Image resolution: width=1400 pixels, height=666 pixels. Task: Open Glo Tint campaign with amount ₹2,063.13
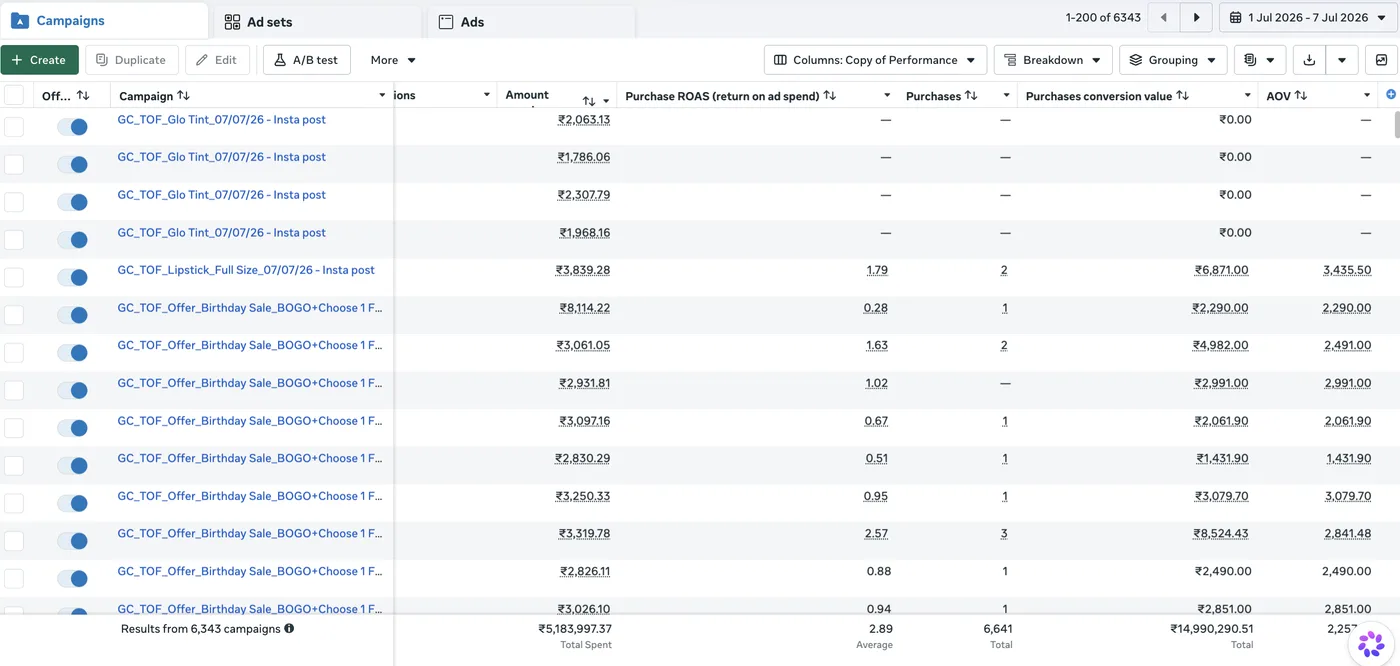click(222, 119)
